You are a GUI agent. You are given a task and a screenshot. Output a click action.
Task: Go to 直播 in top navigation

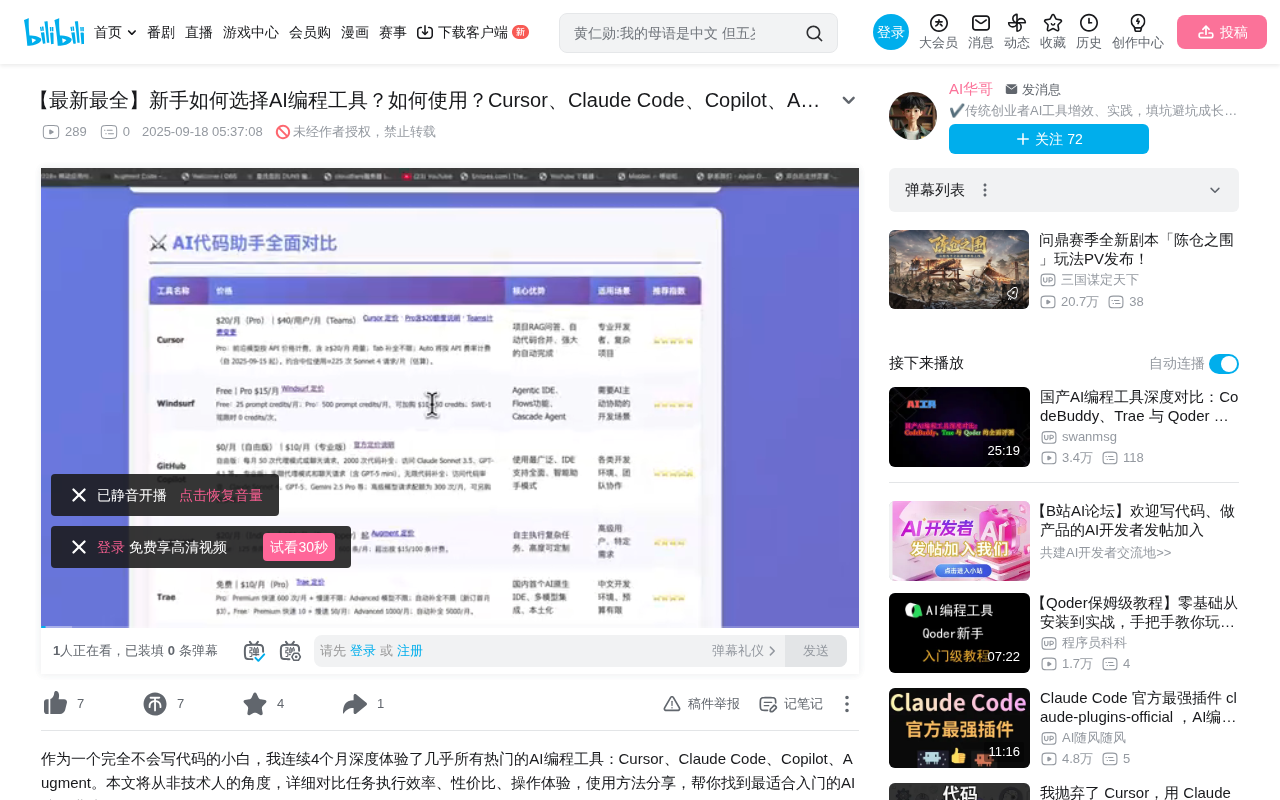click(x=199, y=32)
